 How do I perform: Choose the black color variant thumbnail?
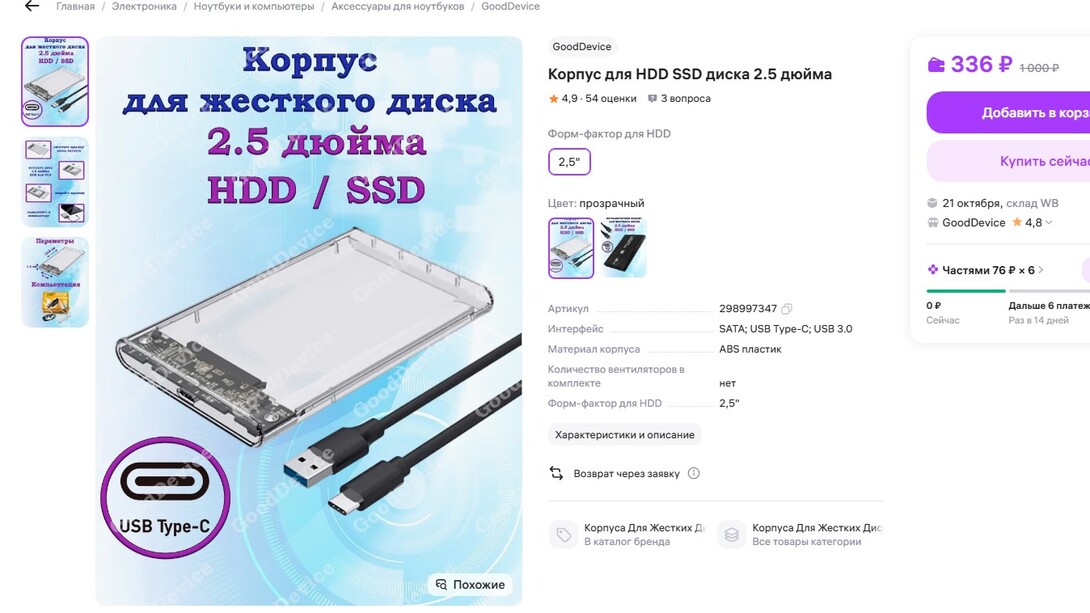pyautogui.click(x=624, y=247)
